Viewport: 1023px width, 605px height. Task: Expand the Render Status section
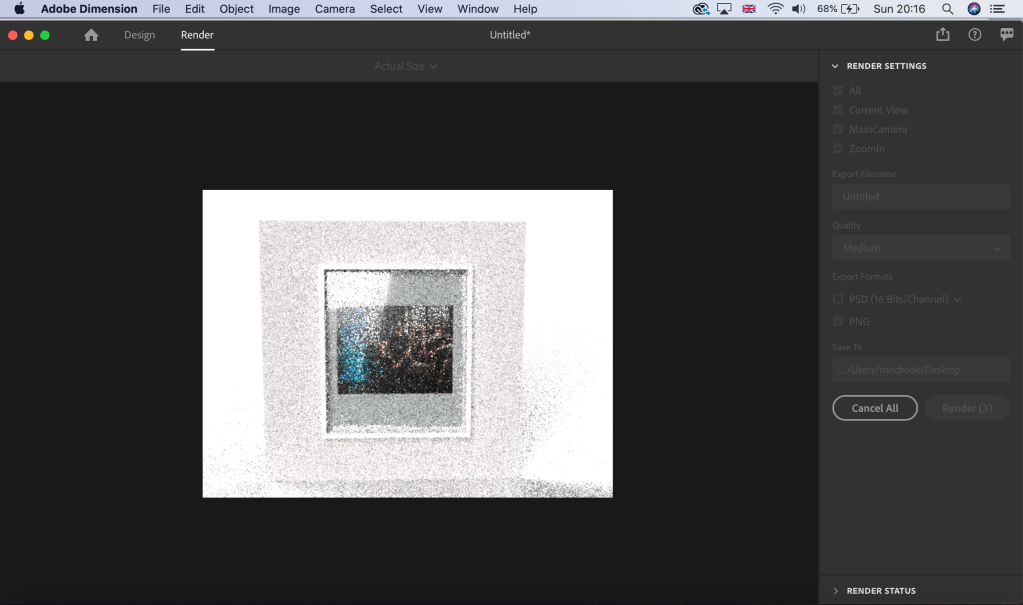click(880, 591)
